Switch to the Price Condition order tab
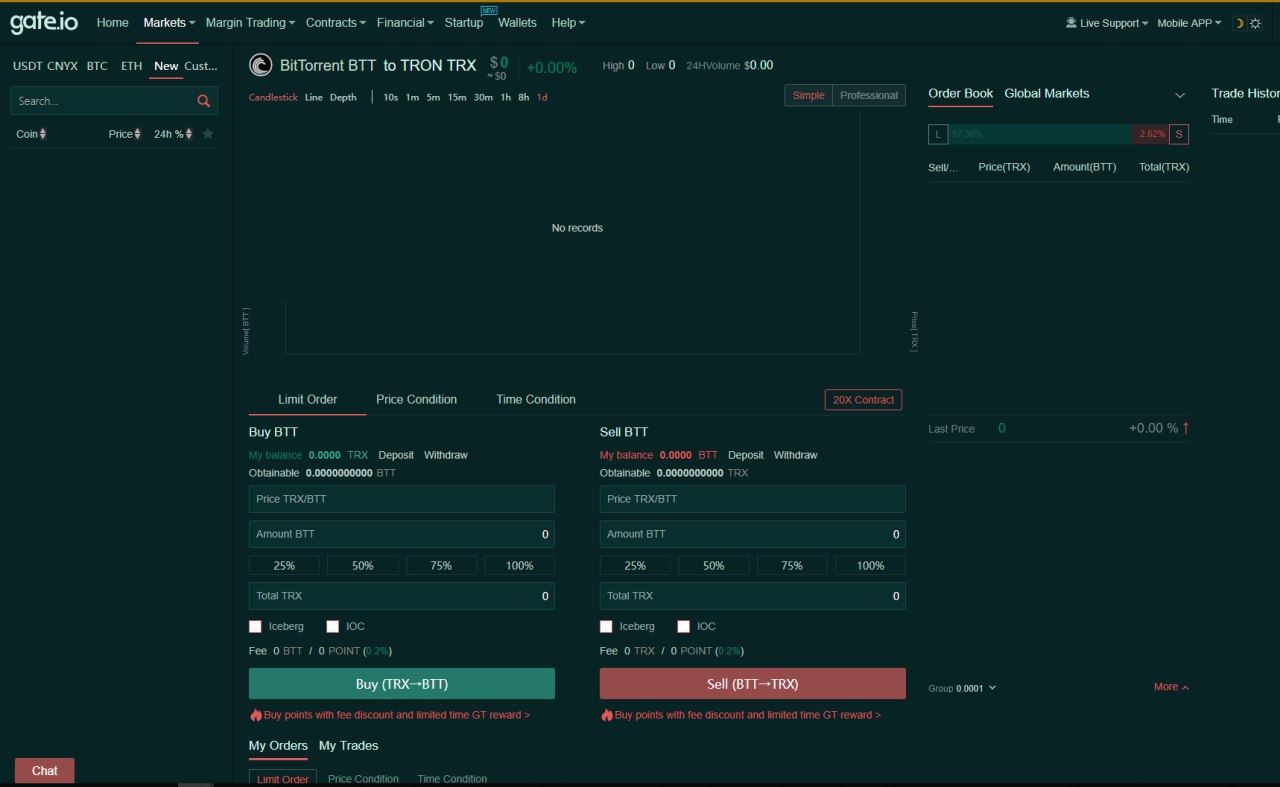Image resolution: width=1280 pixels, height=787 pixels. pos(417,399)
